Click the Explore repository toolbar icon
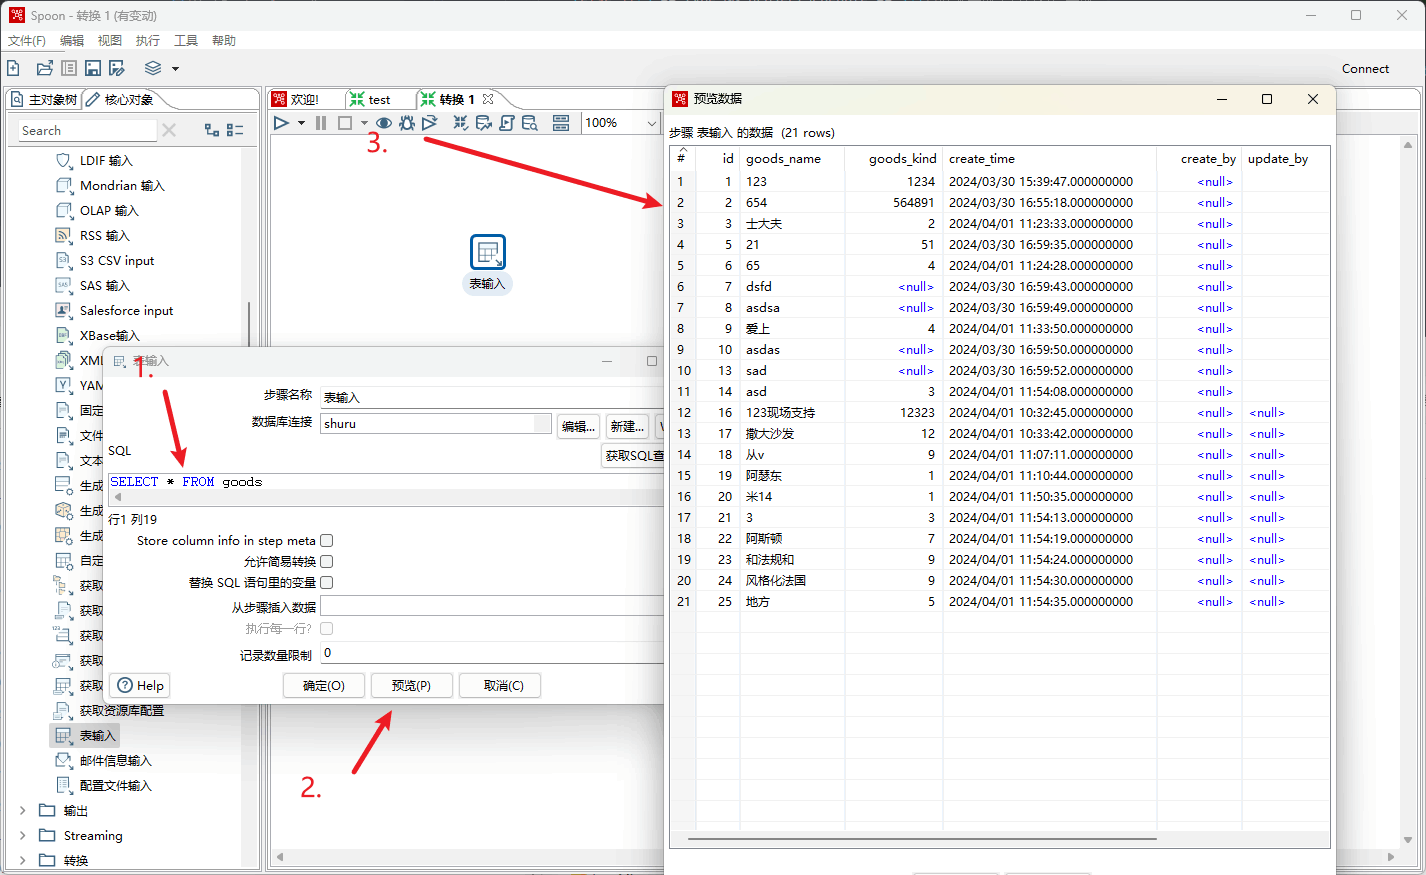Viewport: 1426px width, 875px height. (69, 68)
